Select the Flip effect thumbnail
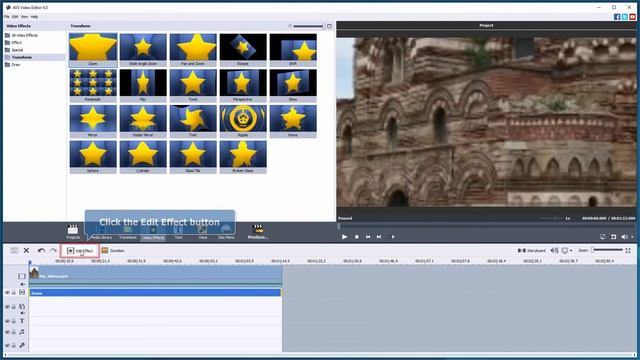640x360 pixels. (143, 85)
